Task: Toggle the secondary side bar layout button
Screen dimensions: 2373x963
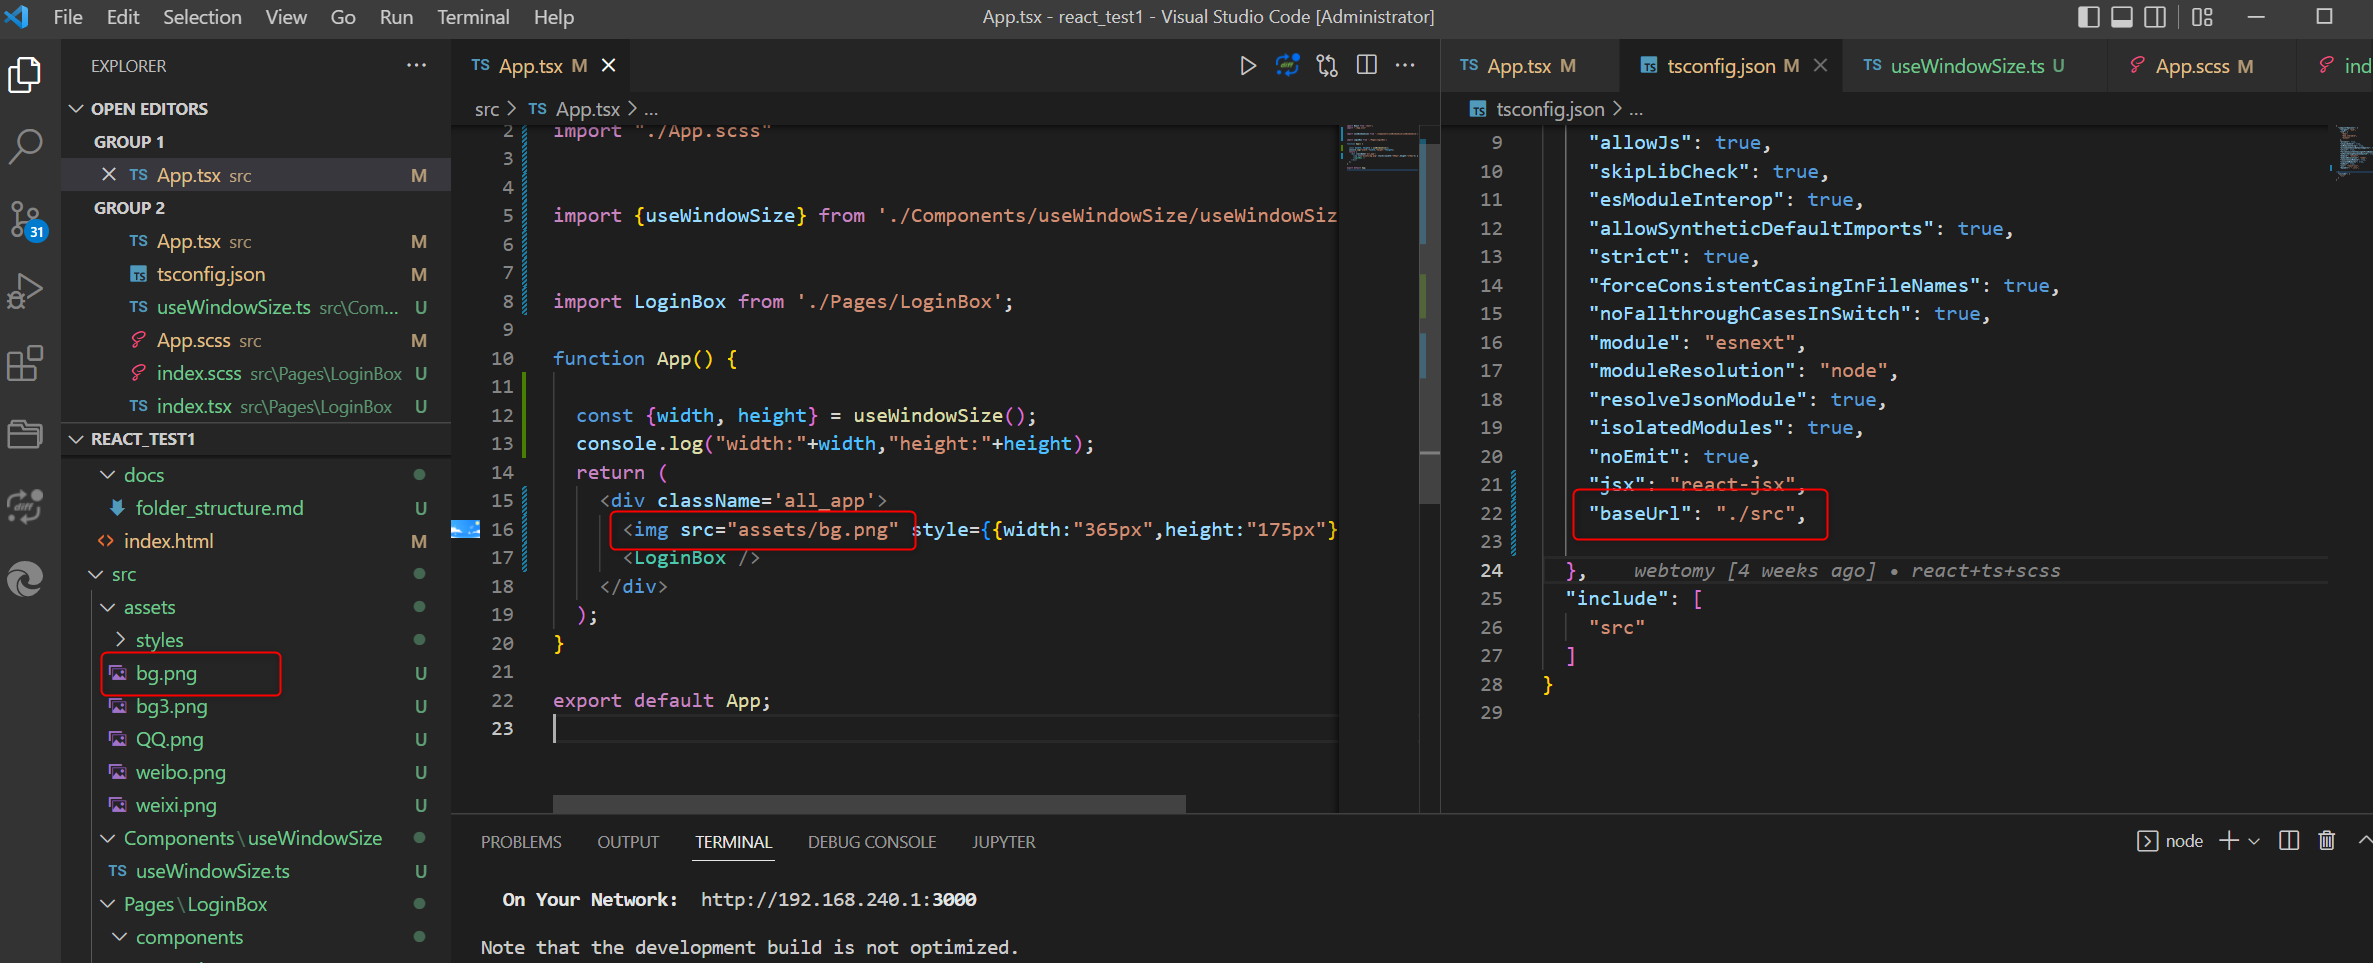Action: point(2155,17)
